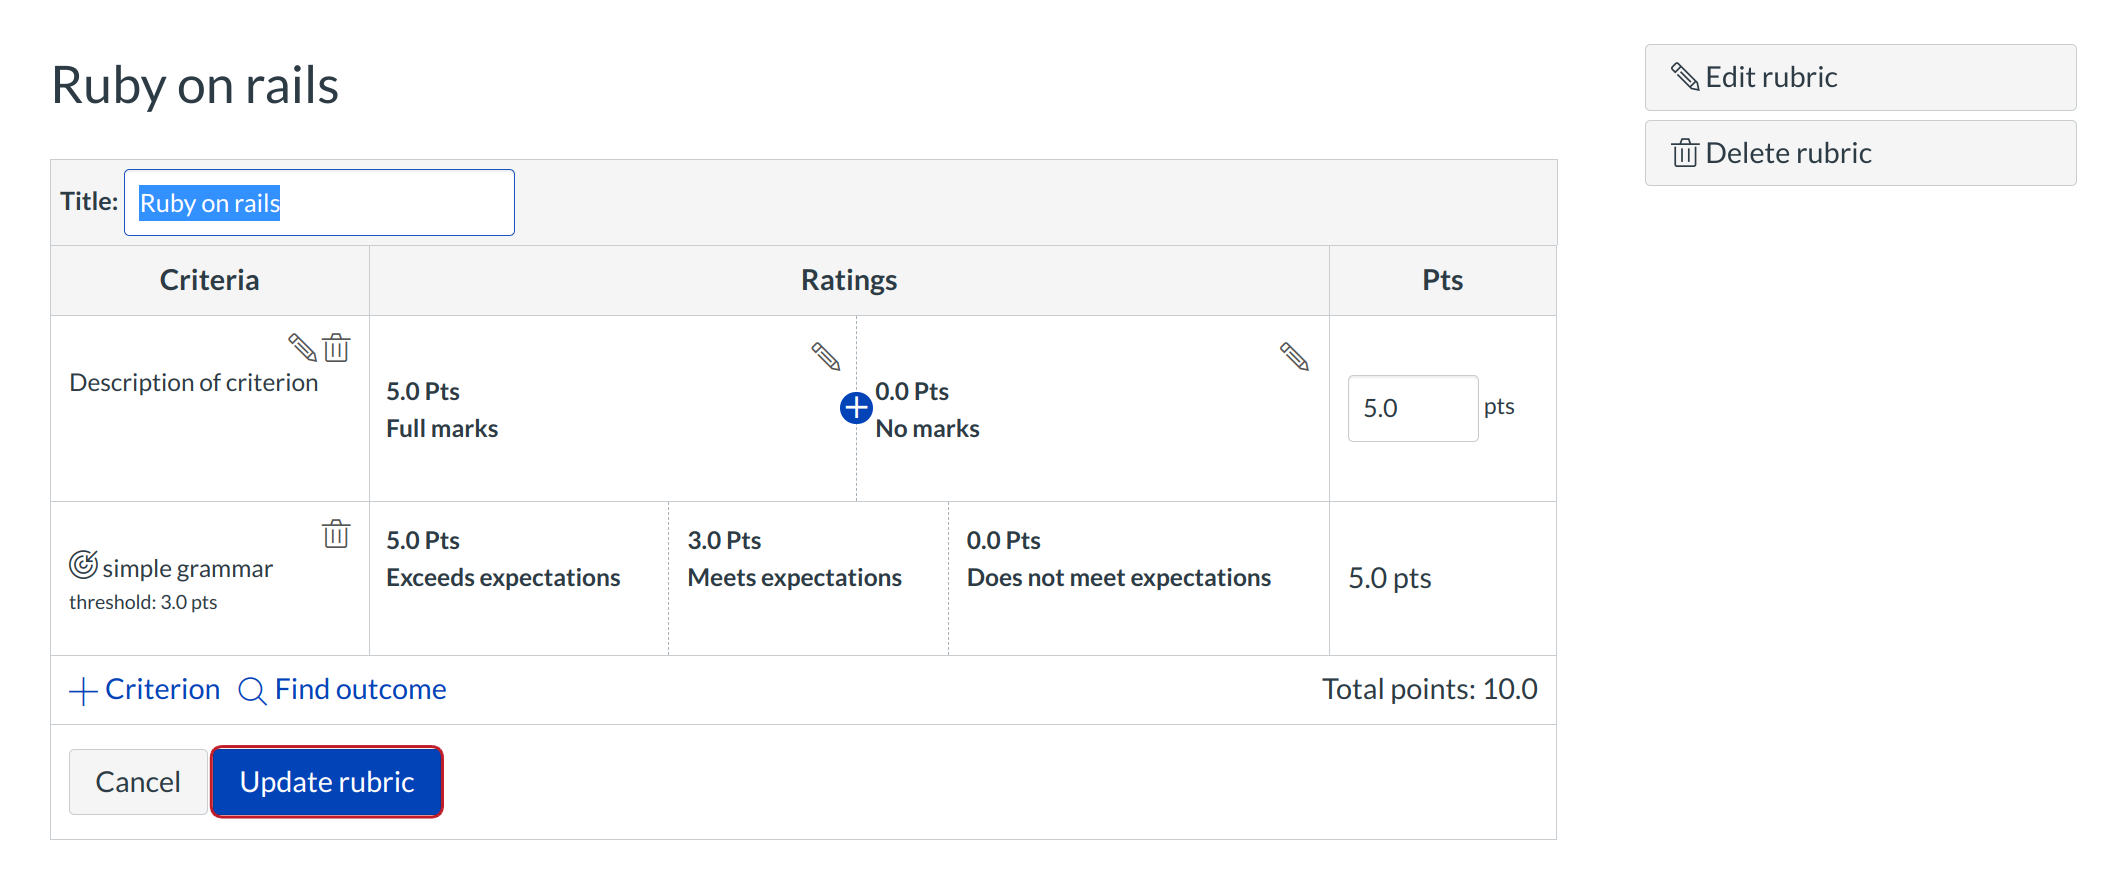Delete the 'Description of criterion' row via trash icon
The height and width of the screenshot is (884, 2114).
tap(337, 347)
